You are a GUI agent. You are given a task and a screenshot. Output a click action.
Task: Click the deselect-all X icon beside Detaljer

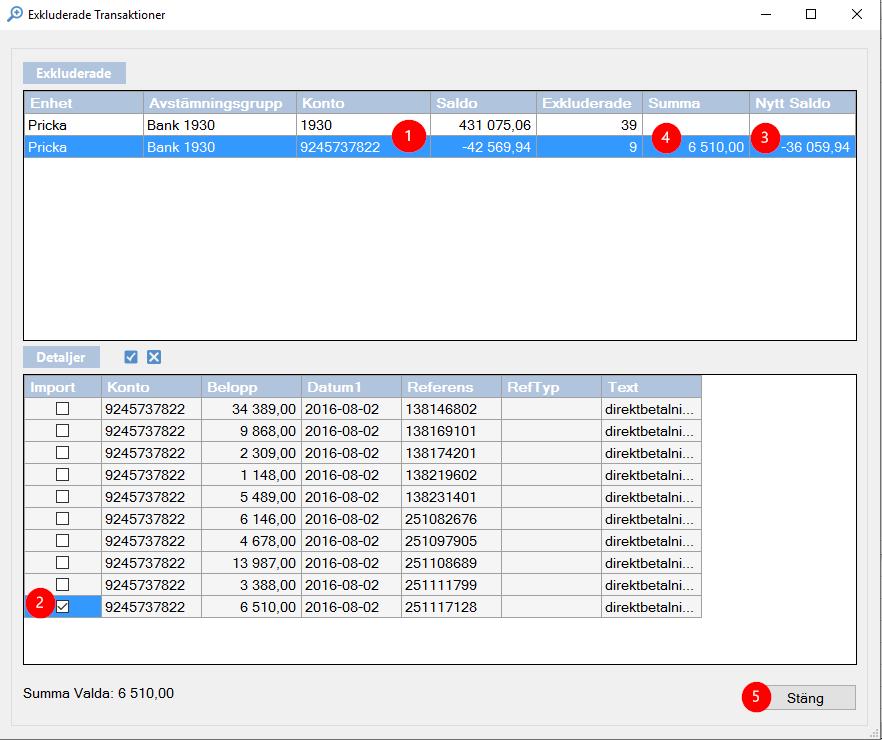pos(154,357)
